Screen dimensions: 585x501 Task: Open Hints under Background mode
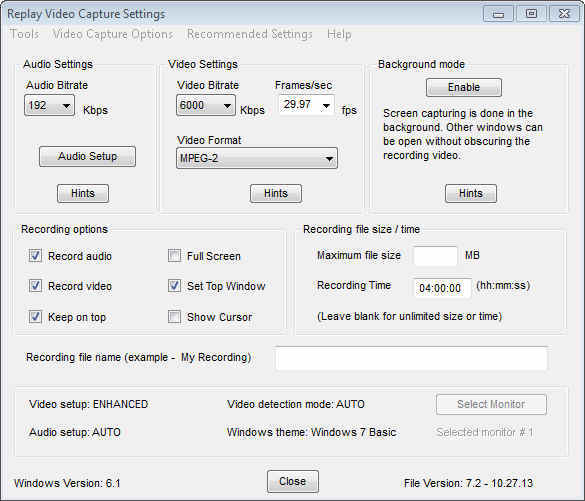(x=471, y=193)
